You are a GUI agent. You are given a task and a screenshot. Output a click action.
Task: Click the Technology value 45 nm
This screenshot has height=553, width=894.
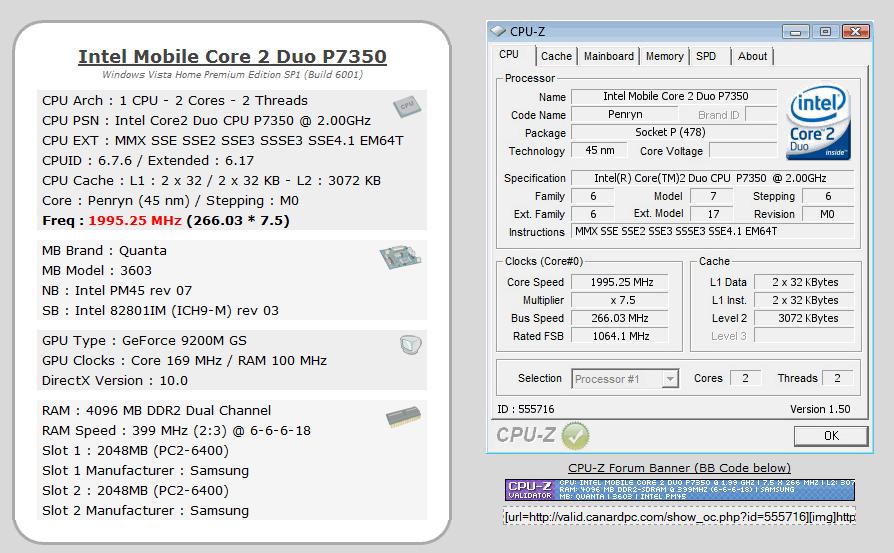tap(599, 151)
